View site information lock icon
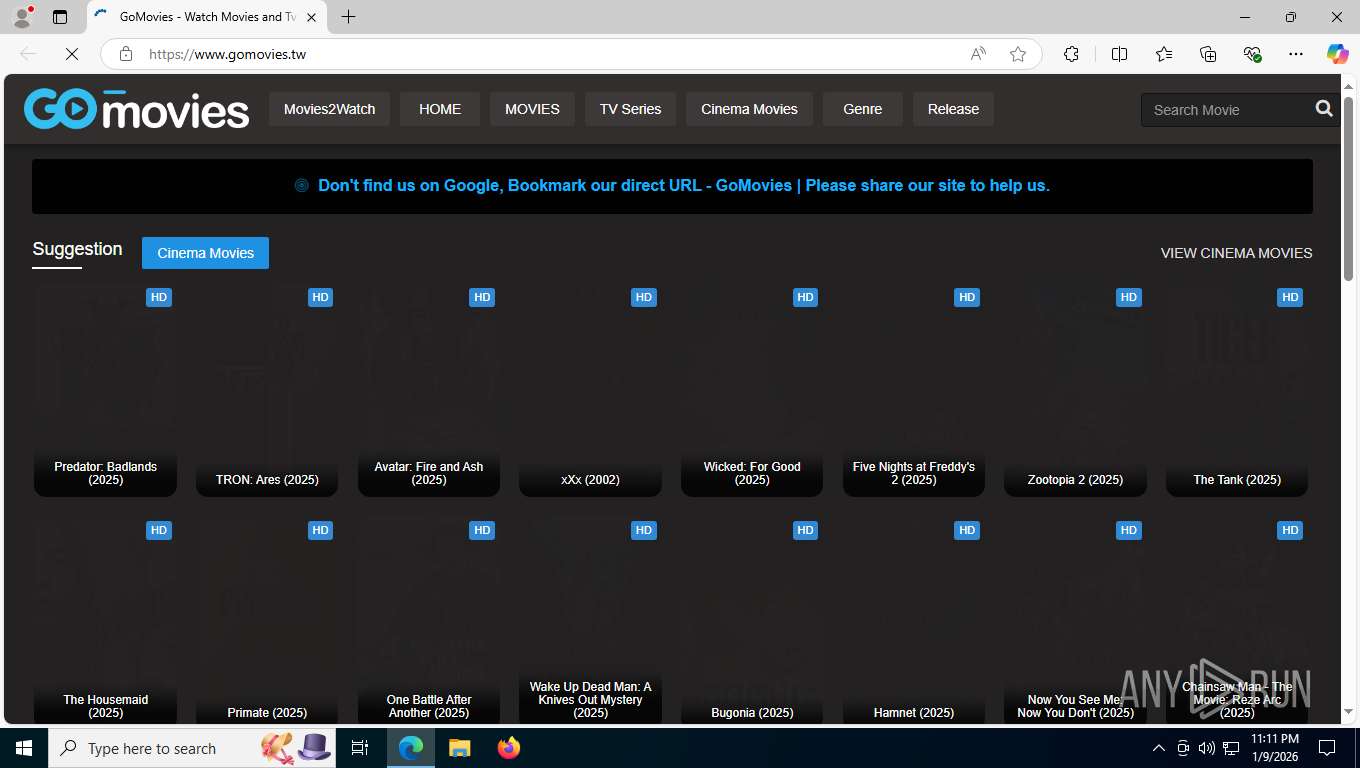1360x768 pixels. (x=126, y=54)
